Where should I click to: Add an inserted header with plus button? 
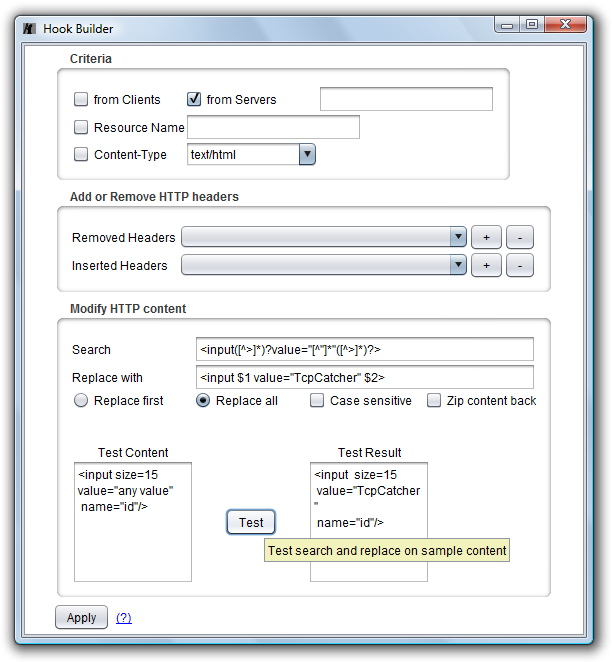click(x=486, y=265)
